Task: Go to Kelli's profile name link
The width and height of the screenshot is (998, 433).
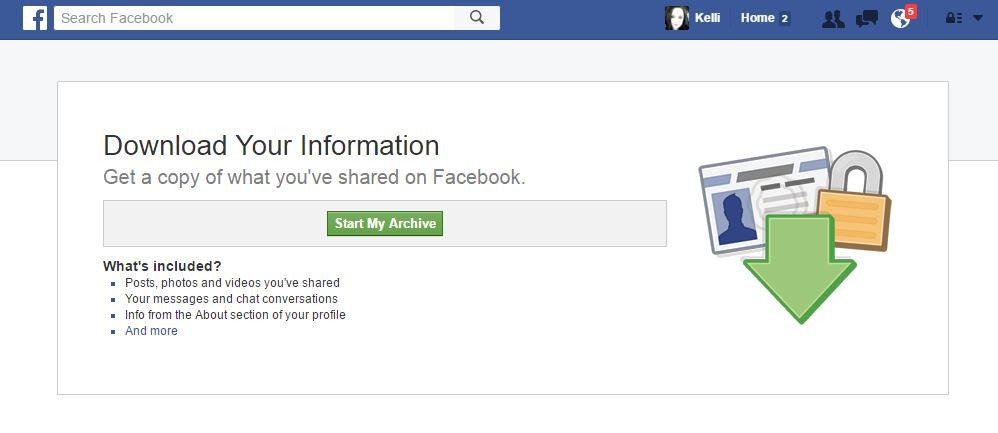Action: [707, 18]
